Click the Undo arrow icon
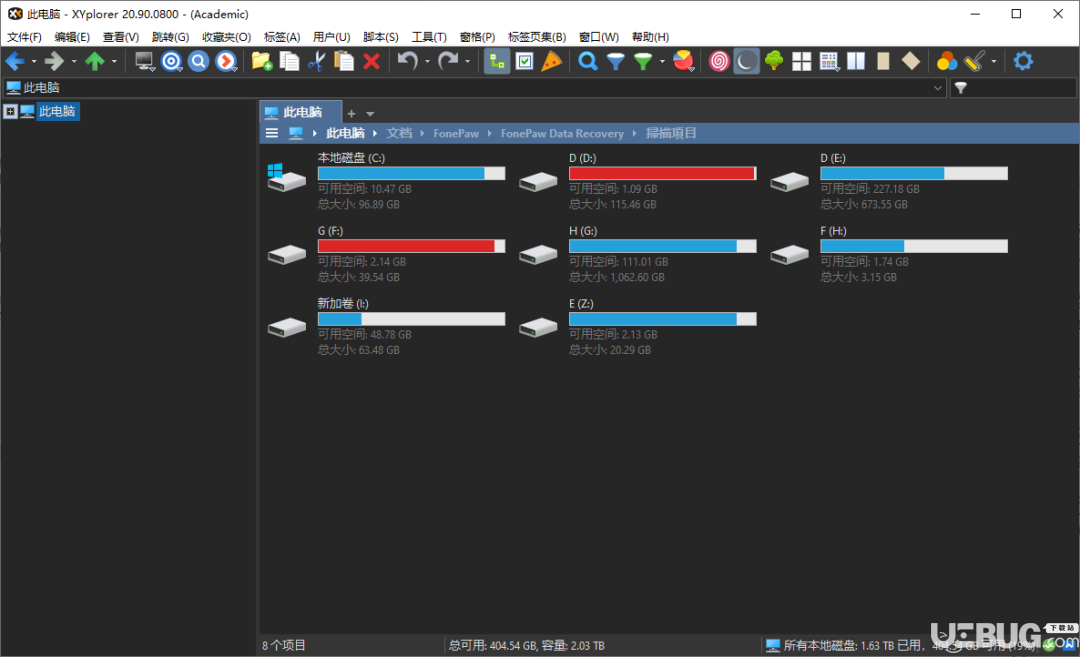Screen dimensions: 1080x657 pyautogui.click(x=408, y=61)
